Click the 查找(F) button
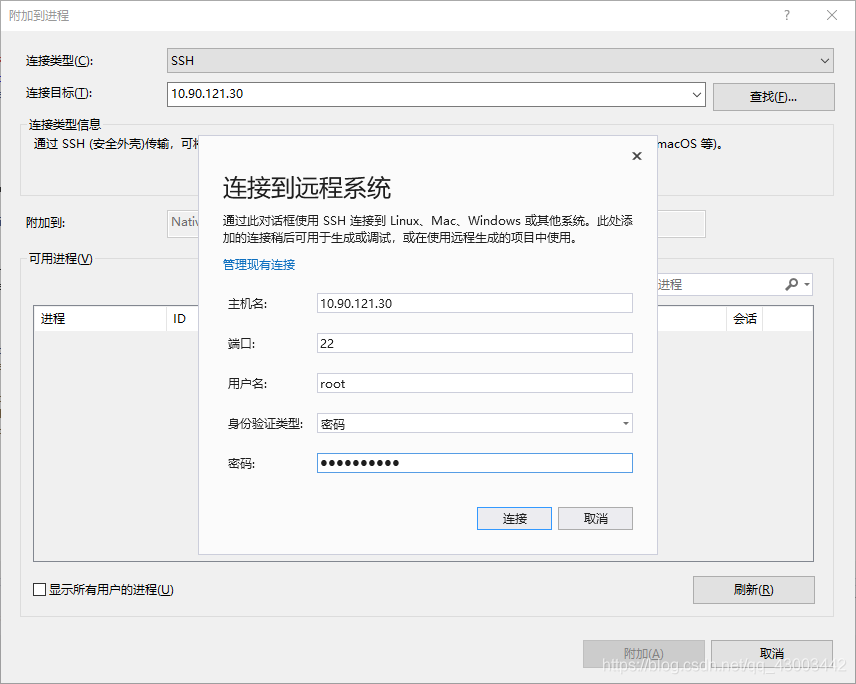This screenshot has height=684, width=856. pyautogui.click(x=772, y=96)
